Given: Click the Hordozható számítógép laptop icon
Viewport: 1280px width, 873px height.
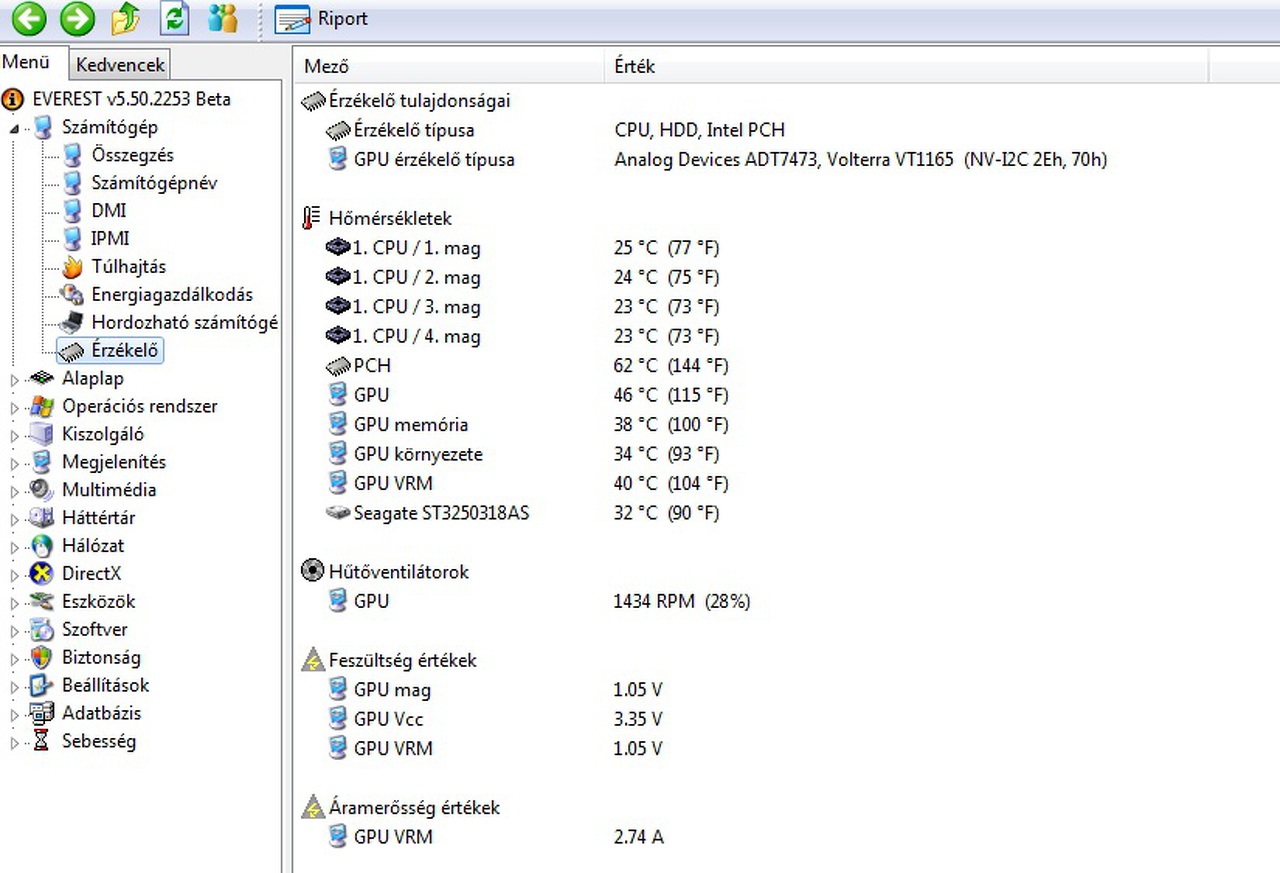Looking at the screenshot, I should tap(71, 323).
